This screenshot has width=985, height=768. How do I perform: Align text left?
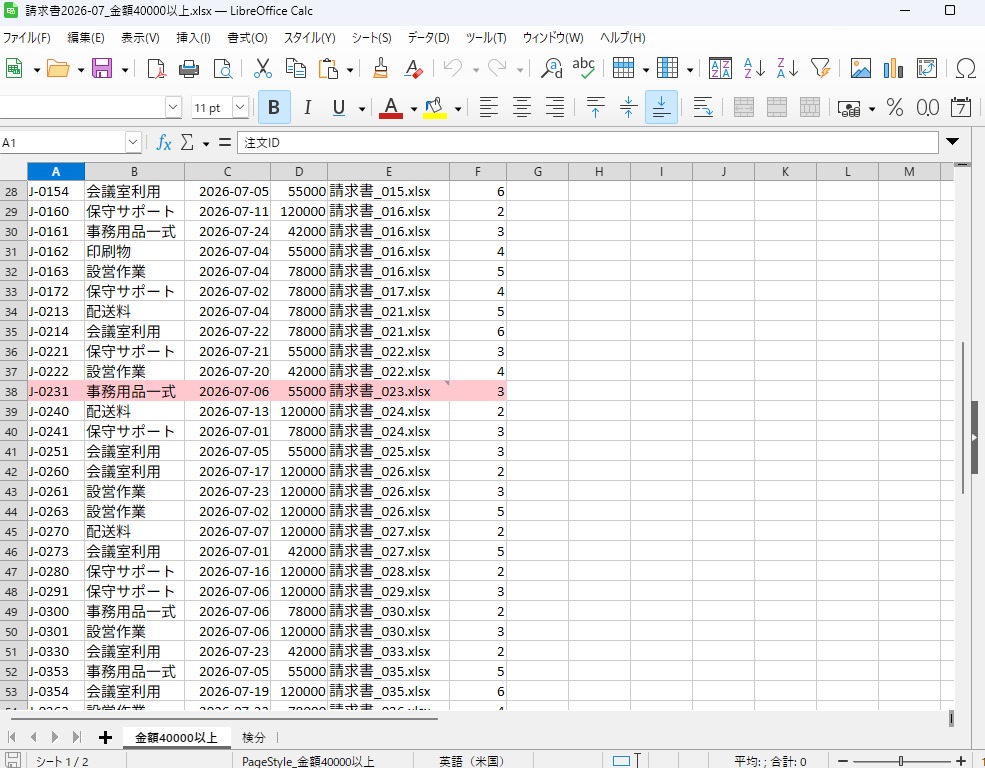[488, 107]
